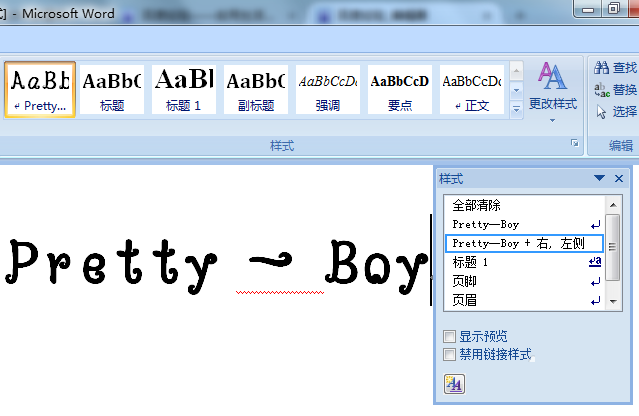Click the Replace (替换) icon
The image size is (639, 416).
[x=601, y=90]
